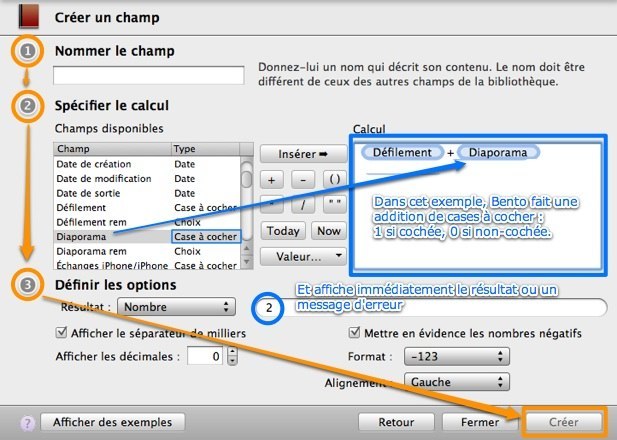Click the Défilement token in the calculation
617x440 pixels.
[x=402, y=152]
